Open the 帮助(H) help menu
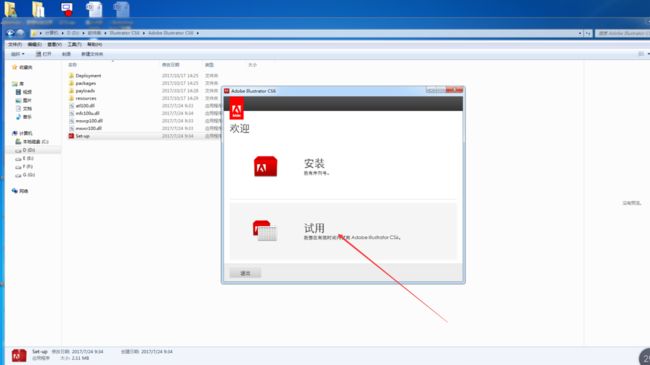Image resolution: width=650 pixels, height=365 pixels. [x=95, y=44]
